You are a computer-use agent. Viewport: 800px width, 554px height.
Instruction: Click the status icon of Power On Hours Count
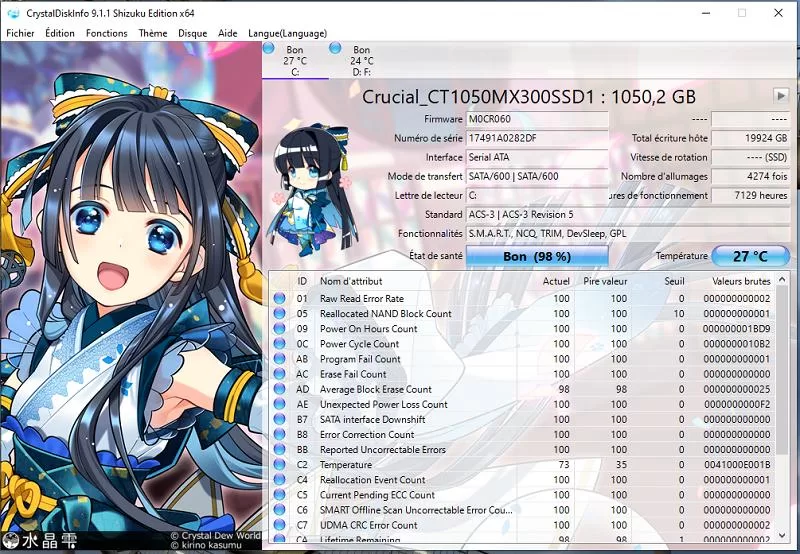pyautogui.click(x=280, y=329)
